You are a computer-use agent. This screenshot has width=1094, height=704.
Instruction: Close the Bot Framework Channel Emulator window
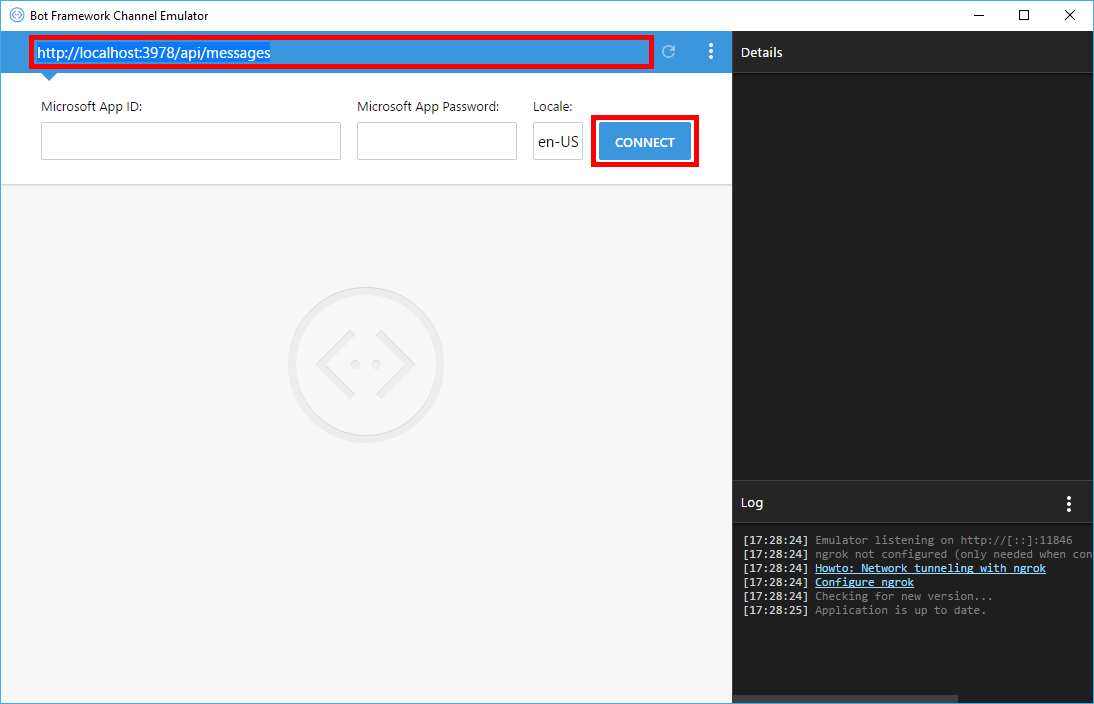pyautogui.click(x=1069, y=15)
